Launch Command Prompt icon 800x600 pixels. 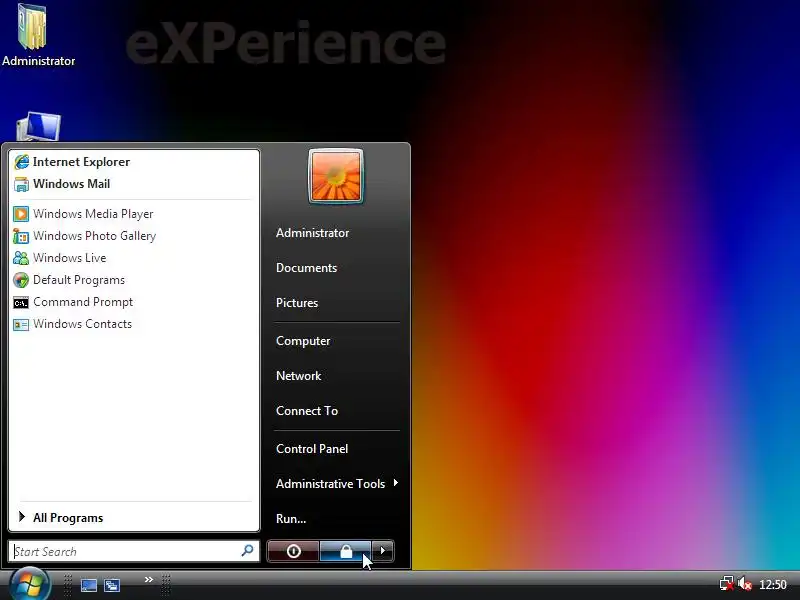click(21, 303)
